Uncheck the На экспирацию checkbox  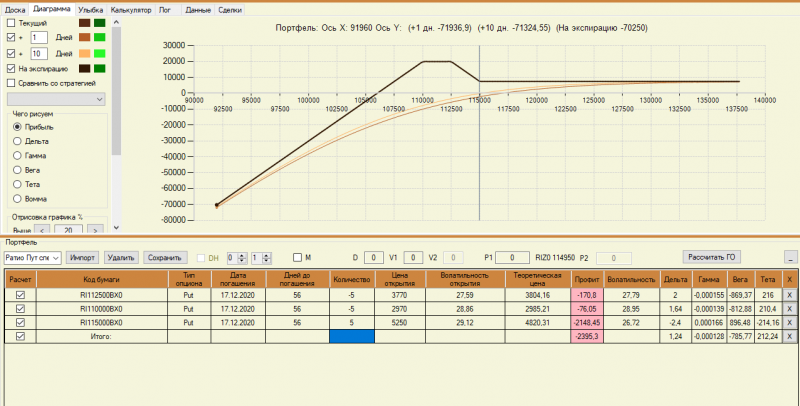click(x=11, y=68)
